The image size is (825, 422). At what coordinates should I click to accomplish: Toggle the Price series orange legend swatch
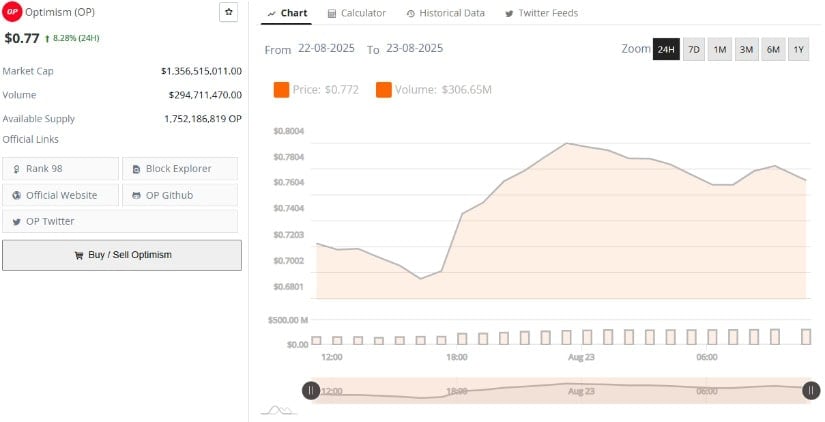pos(281,90)
